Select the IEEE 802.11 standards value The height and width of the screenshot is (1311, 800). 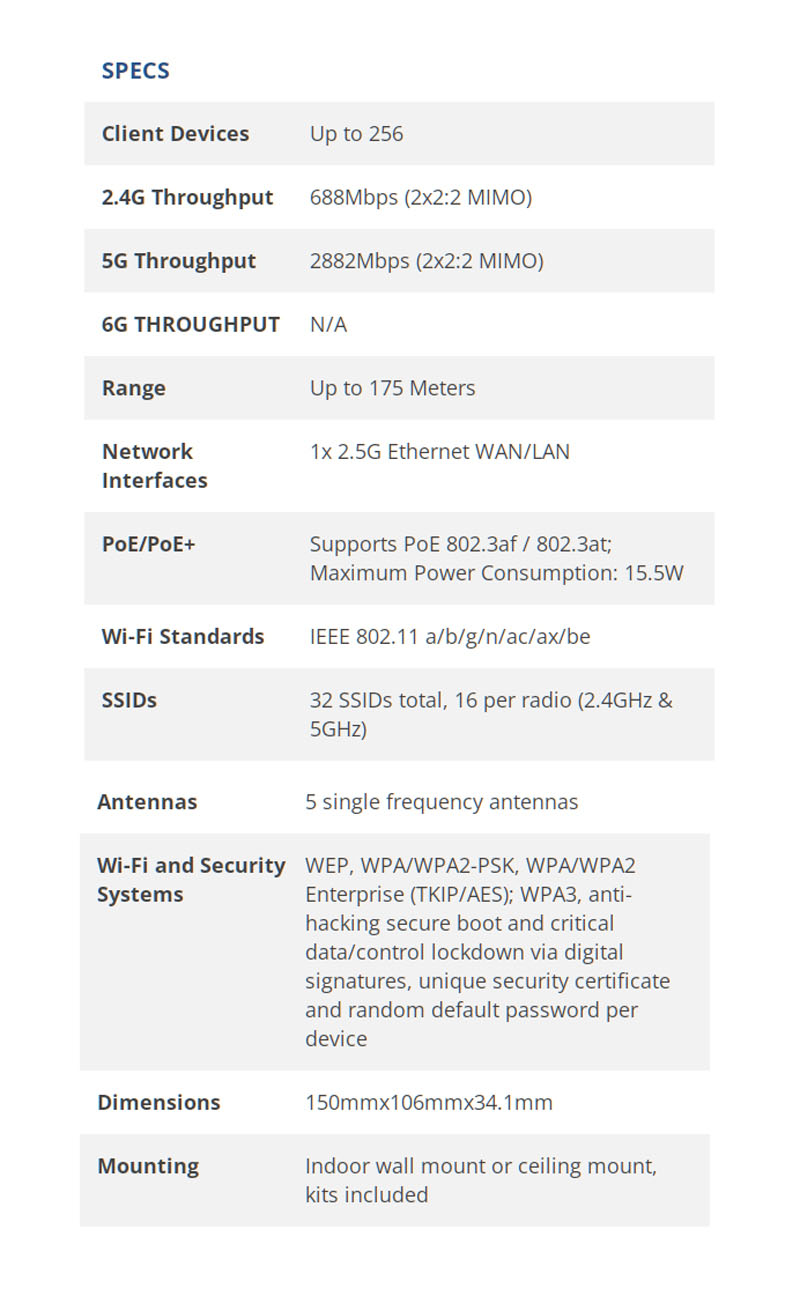449,637
